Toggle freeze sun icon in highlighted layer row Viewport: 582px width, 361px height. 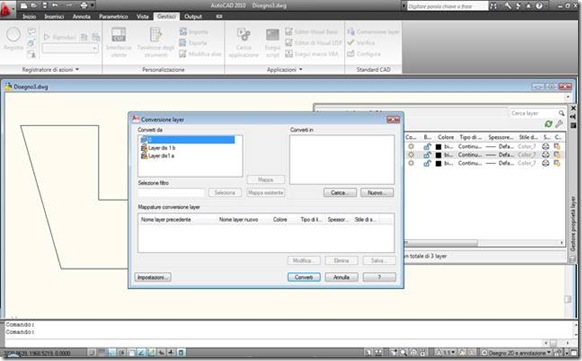point(411,155)
